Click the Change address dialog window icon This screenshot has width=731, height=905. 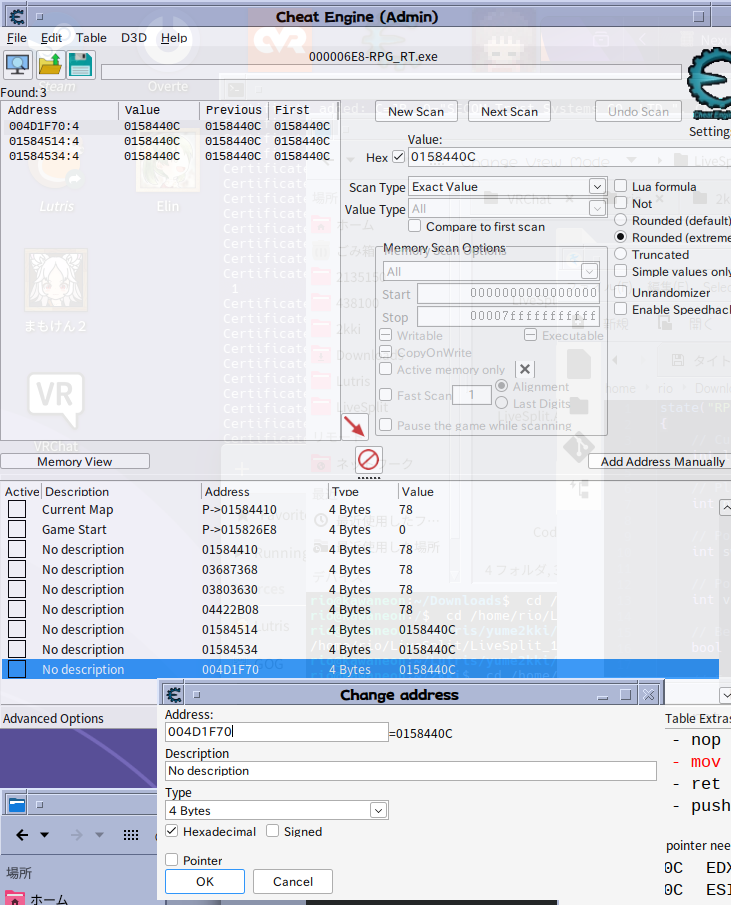coord(173,694)
